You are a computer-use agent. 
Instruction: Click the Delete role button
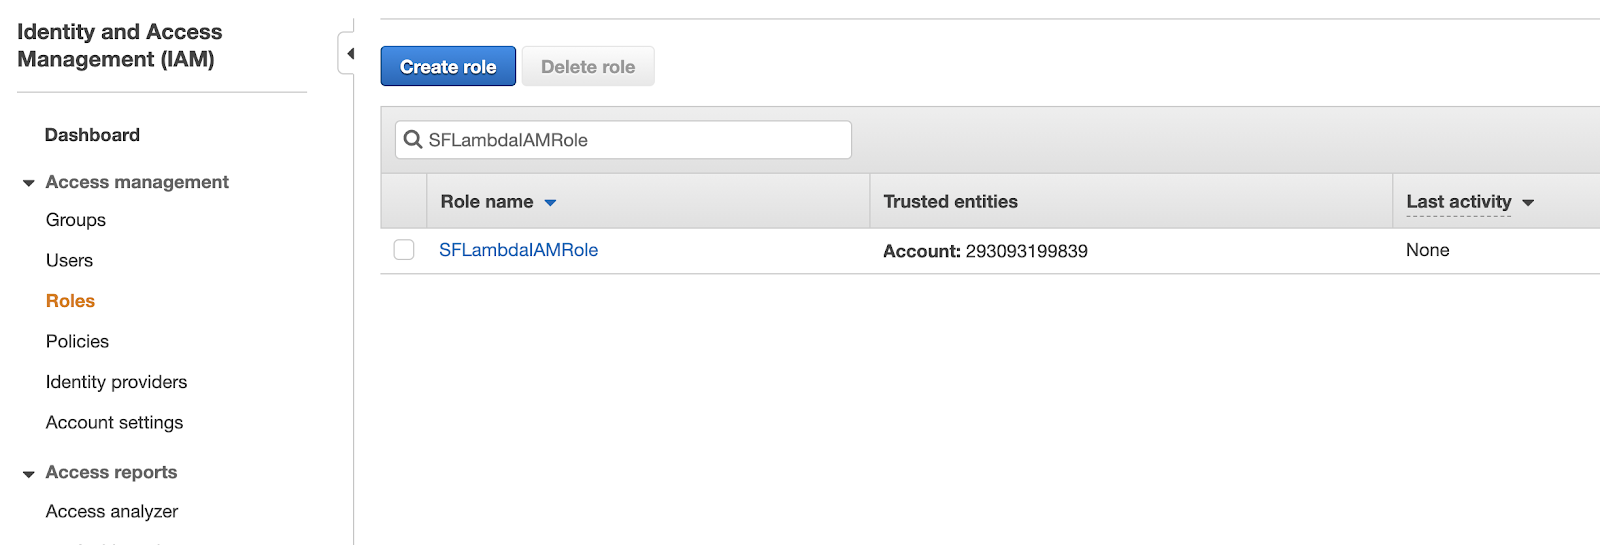(x=588, y=67)
